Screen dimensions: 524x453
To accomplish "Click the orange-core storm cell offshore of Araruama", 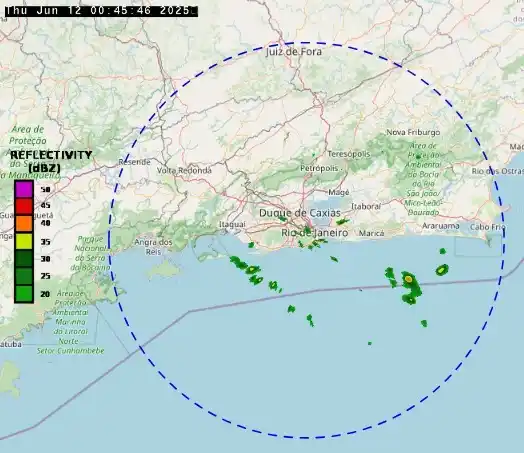I will (408, 278).
